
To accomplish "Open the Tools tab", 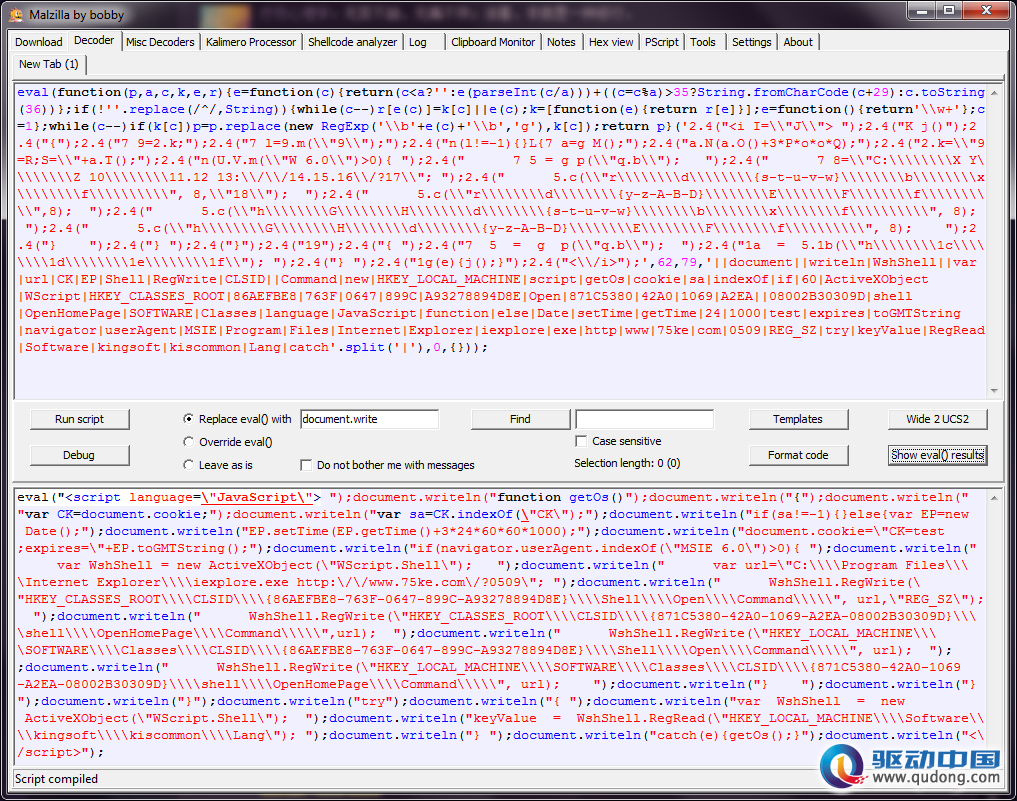I will pos(703,42).
